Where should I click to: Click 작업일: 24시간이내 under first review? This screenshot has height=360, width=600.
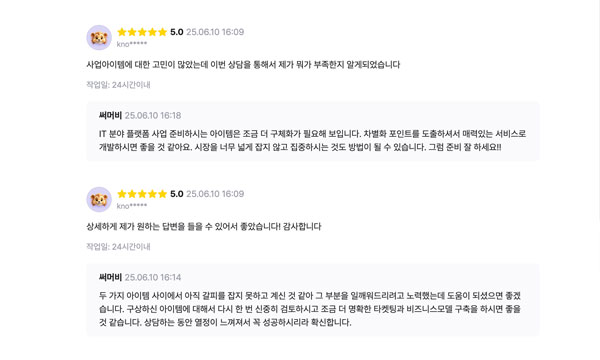(x=118, y=85)
